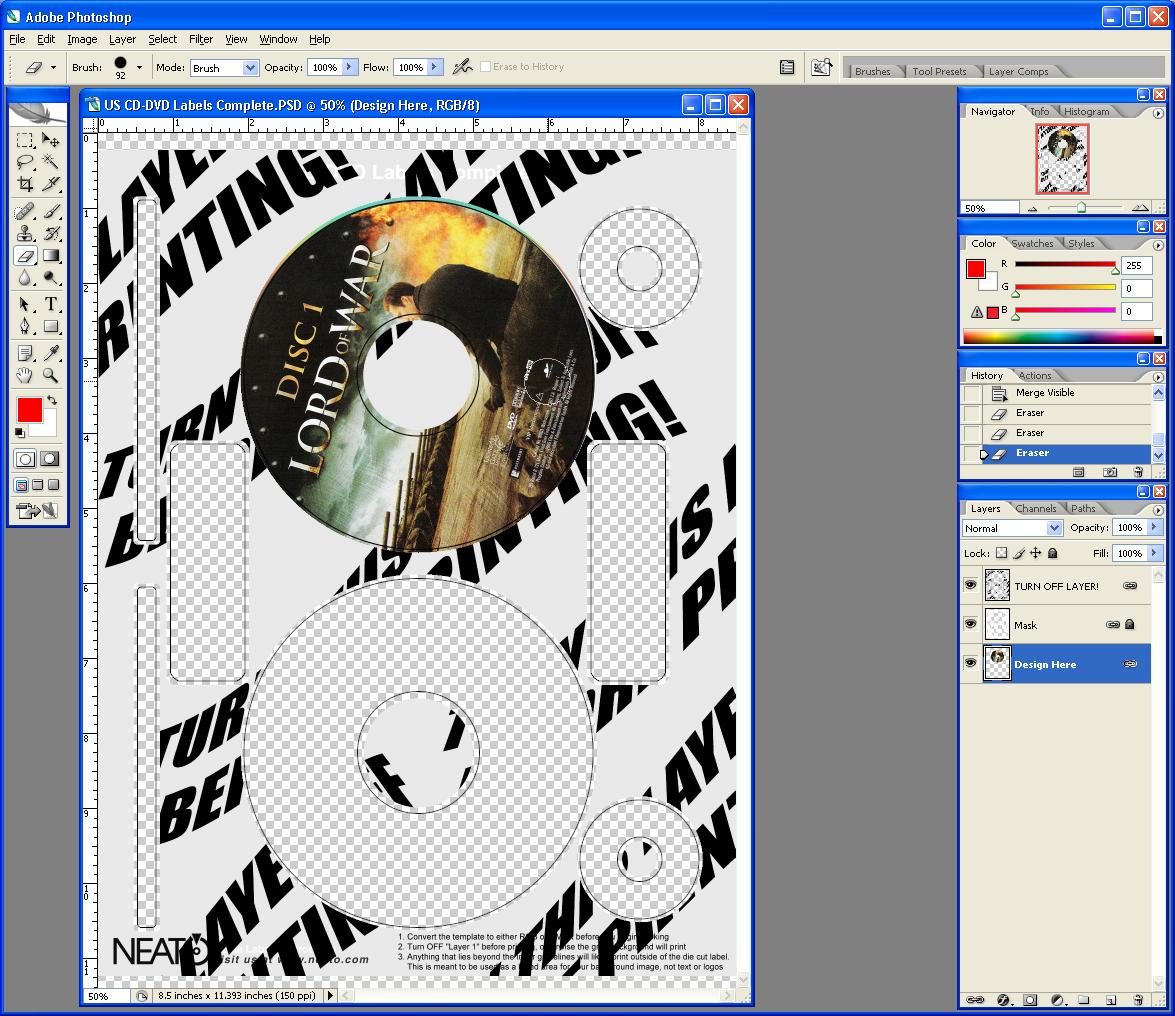Hide the Mask layer
Viewport: 1175px width, 1016px height.
pyautogui.click(x=970, y=624)
